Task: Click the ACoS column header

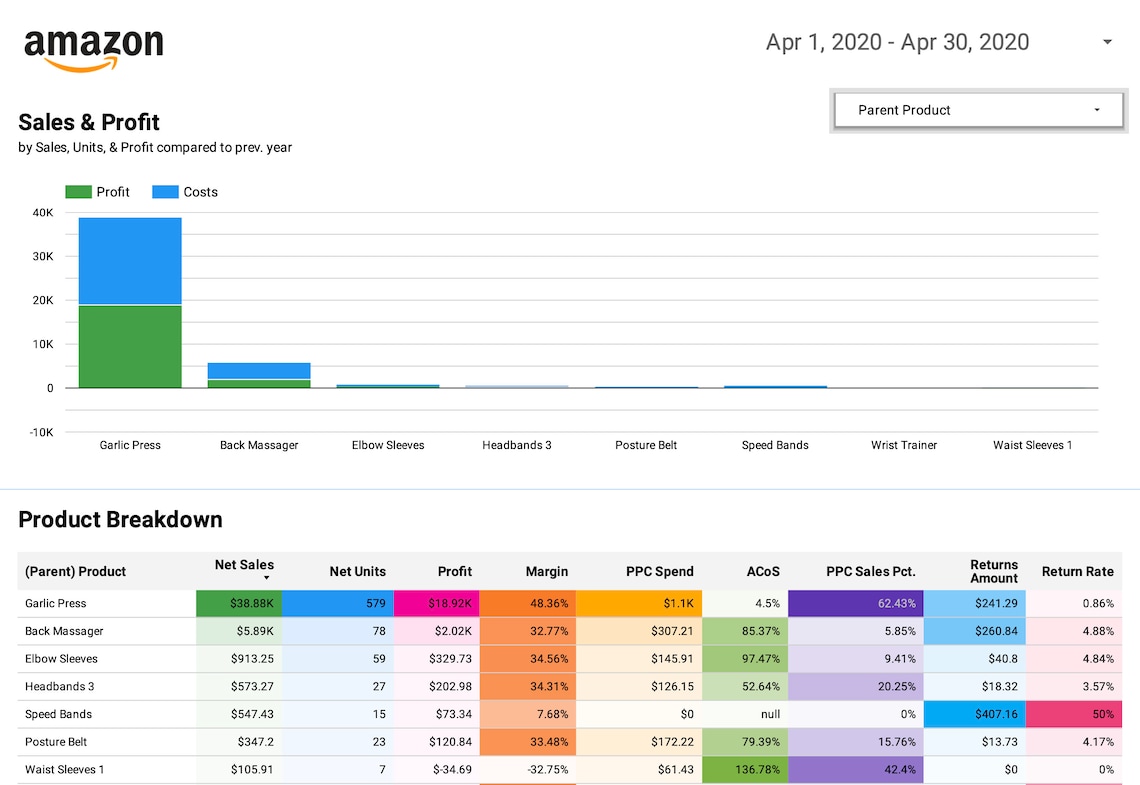Action: [763, 571]
